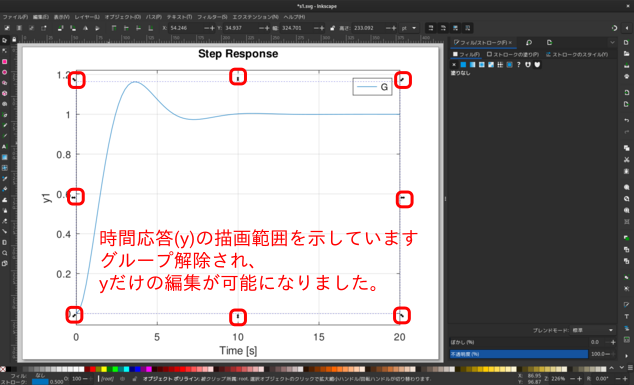This screenshot has width=634, height=385.
Task: Click print icon in right commands bar
Action: [626, 76]
